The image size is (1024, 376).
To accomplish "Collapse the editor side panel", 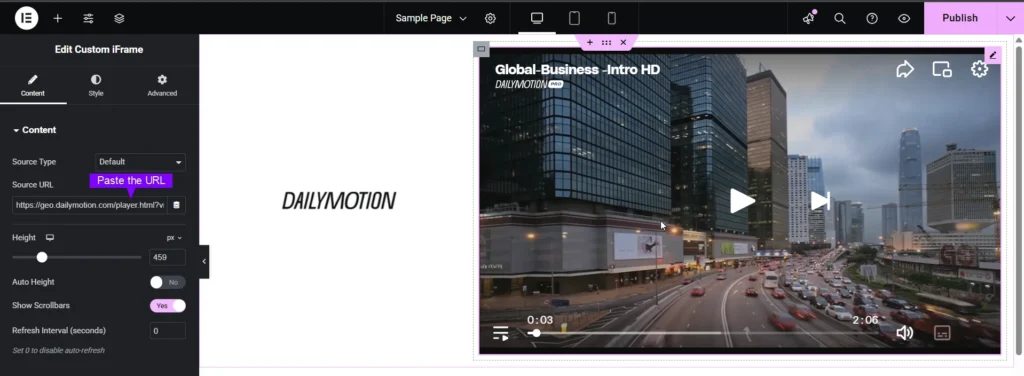I will 204,261.
